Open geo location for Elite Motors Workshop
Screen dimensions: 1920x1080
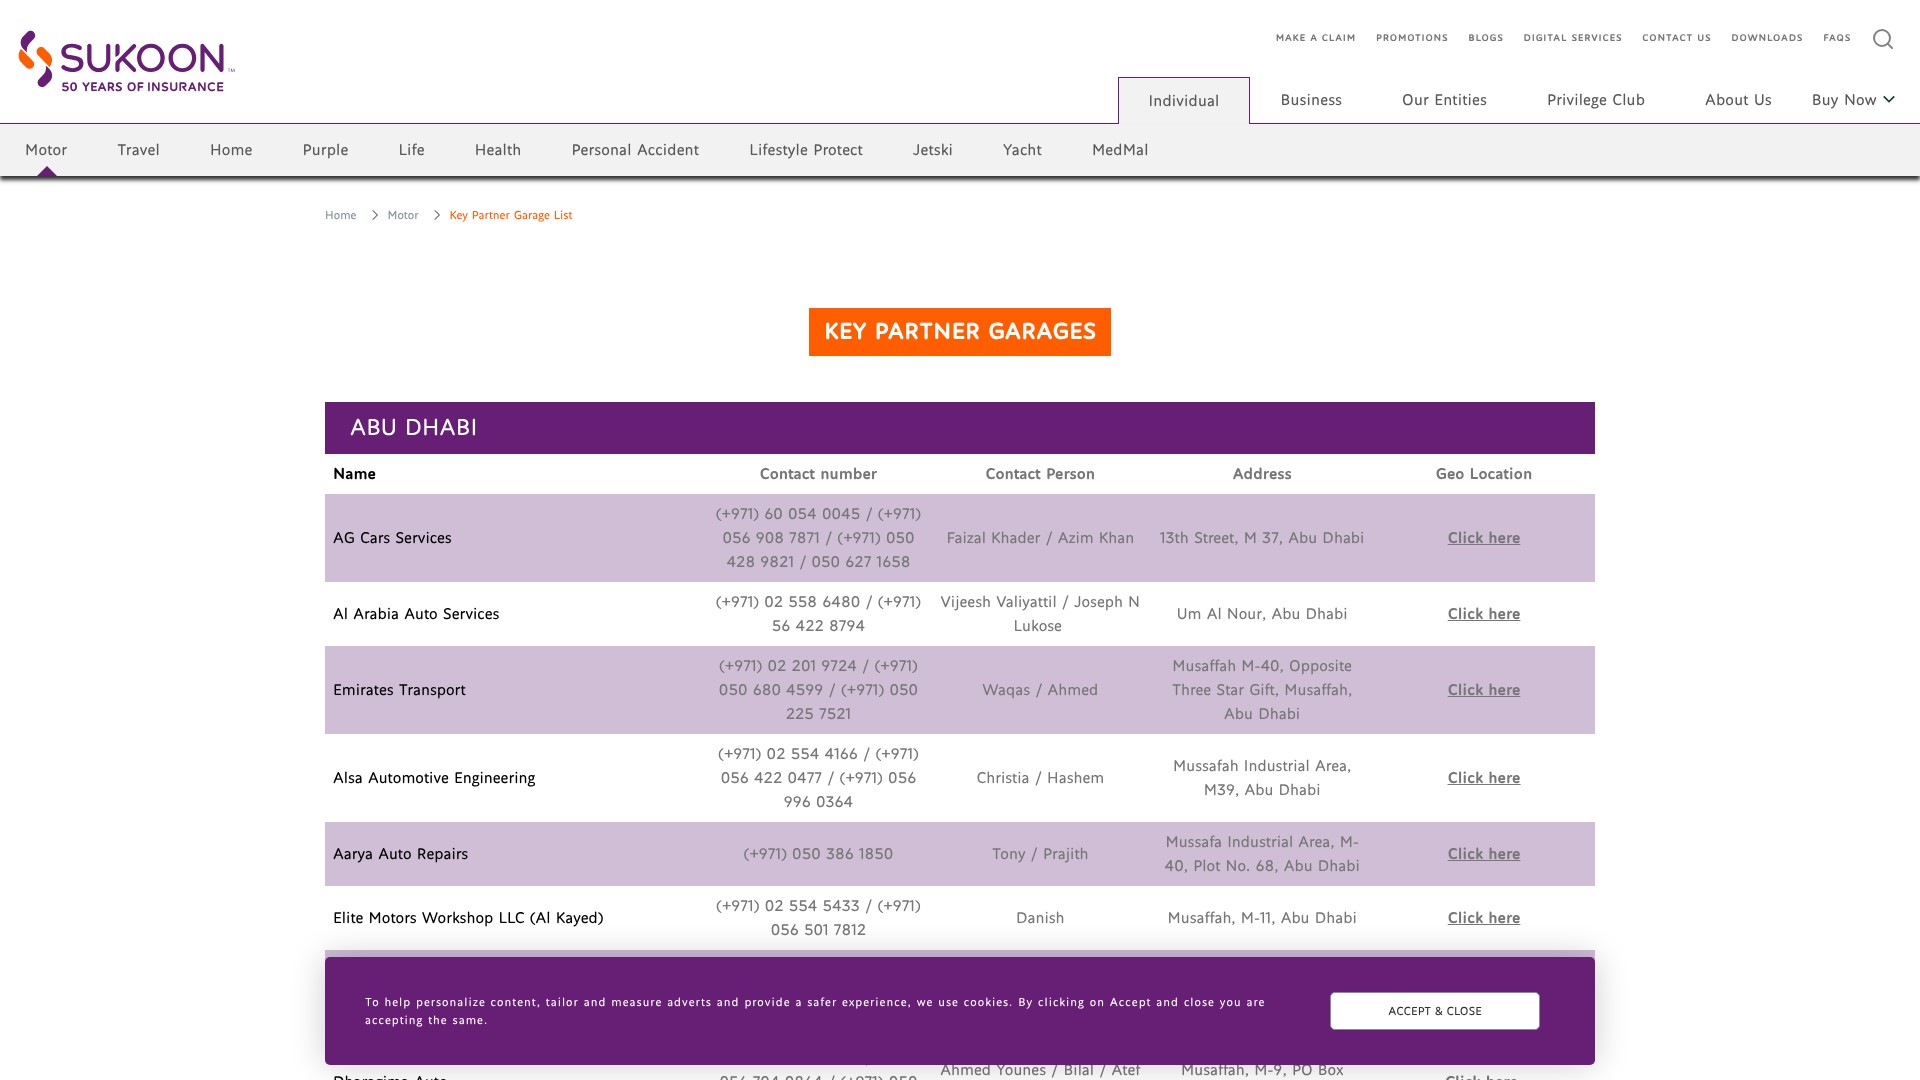click(1484, 918)
